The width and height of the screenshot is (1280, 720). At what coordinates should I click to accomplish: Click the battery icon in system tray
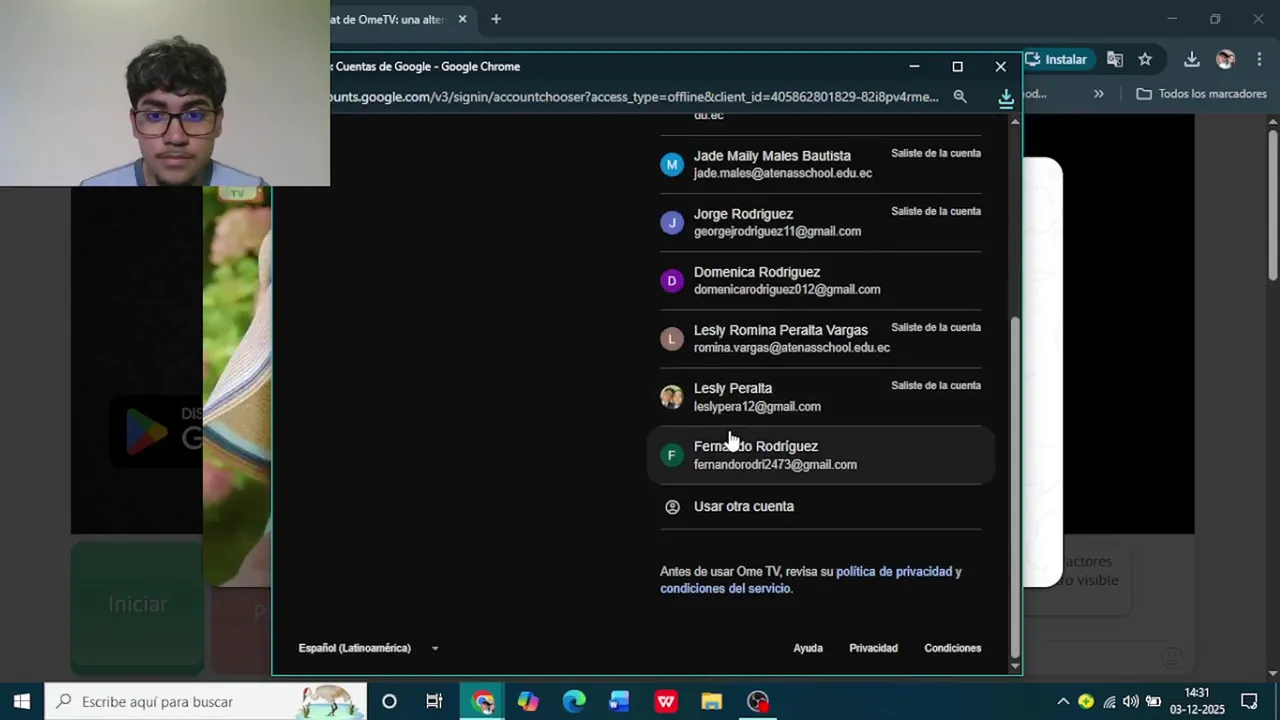coord(1153,701)
